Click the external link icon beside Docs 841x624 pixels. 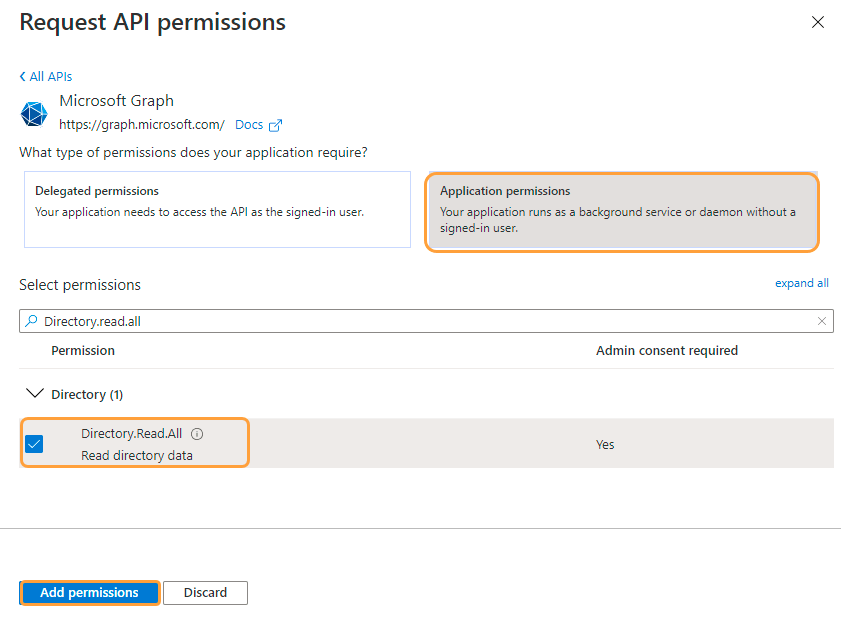pyautogui.click(x=276, y=126)
